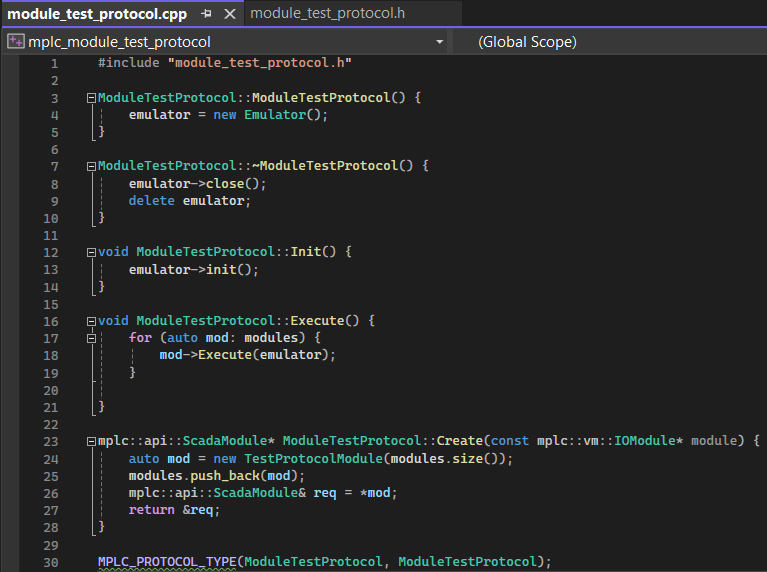
Task: Pin the module_test_protocol.cpp tab
Action: coord(206,14)
